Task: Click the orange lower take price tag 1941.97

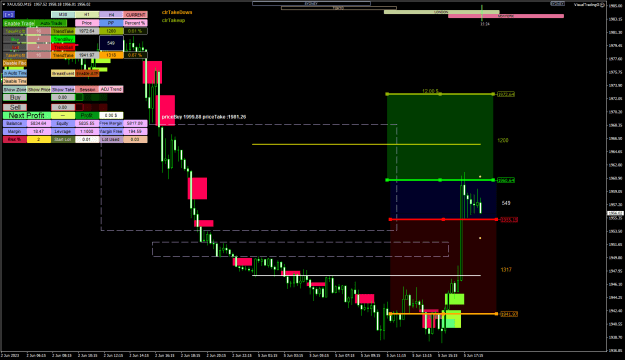Action: (509, 314)
